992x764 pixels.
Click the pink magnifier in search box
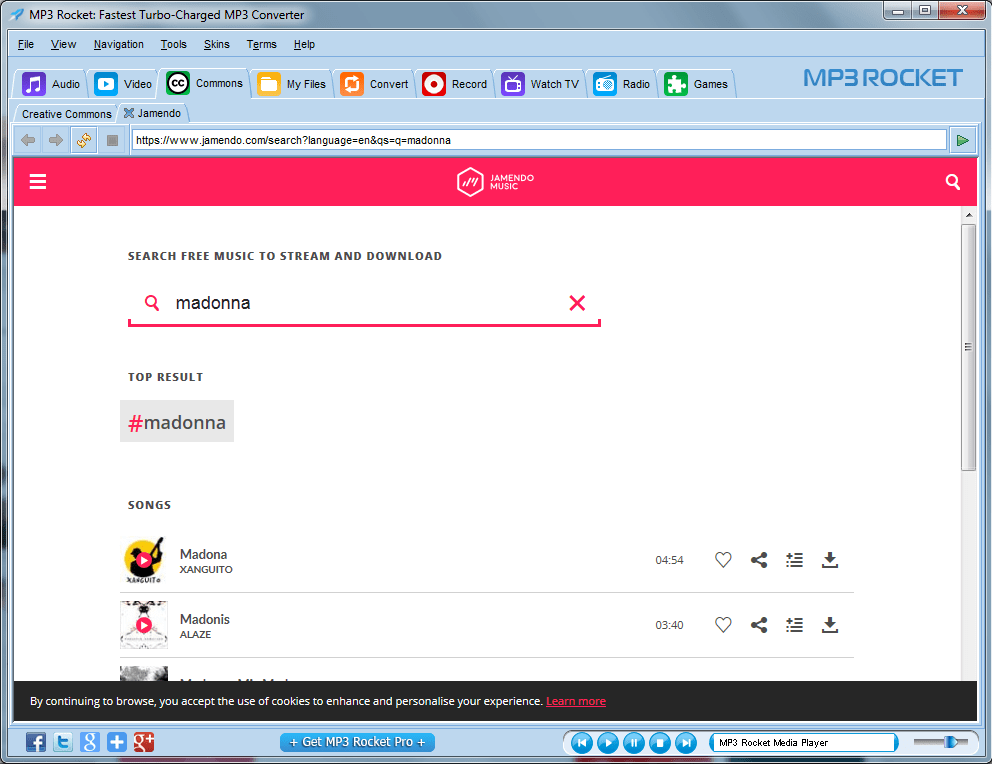coord(152,303)
